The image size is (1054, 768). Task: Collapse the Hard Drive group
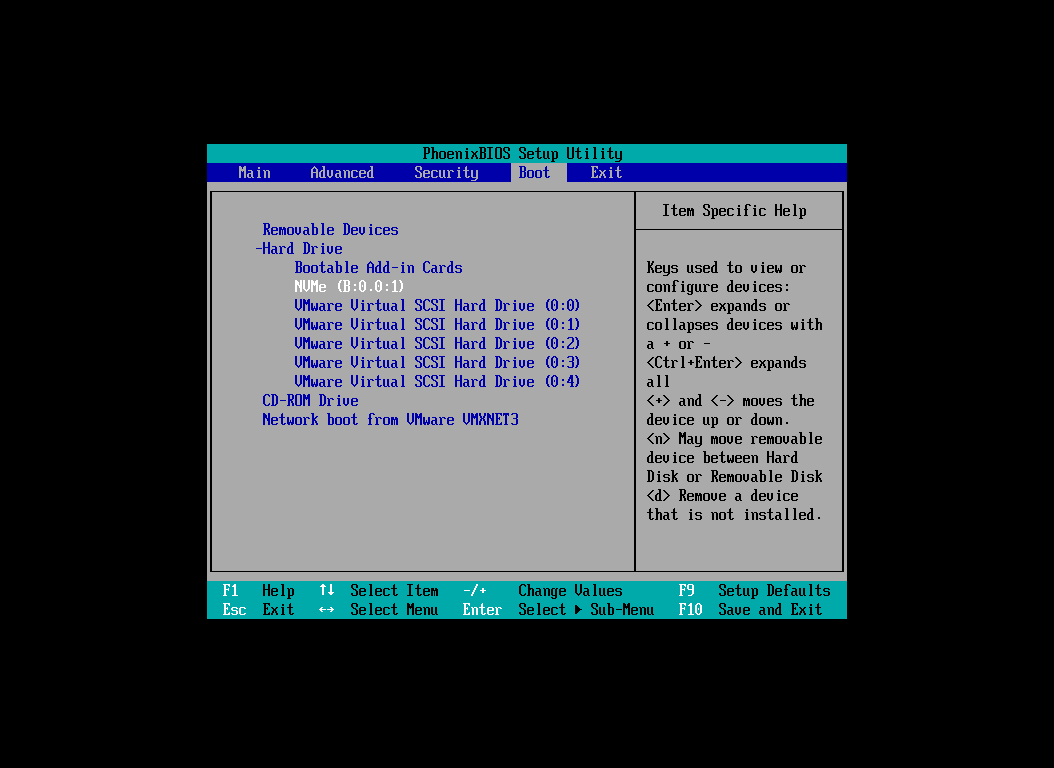pyautogui.click(x=299, y=249)
